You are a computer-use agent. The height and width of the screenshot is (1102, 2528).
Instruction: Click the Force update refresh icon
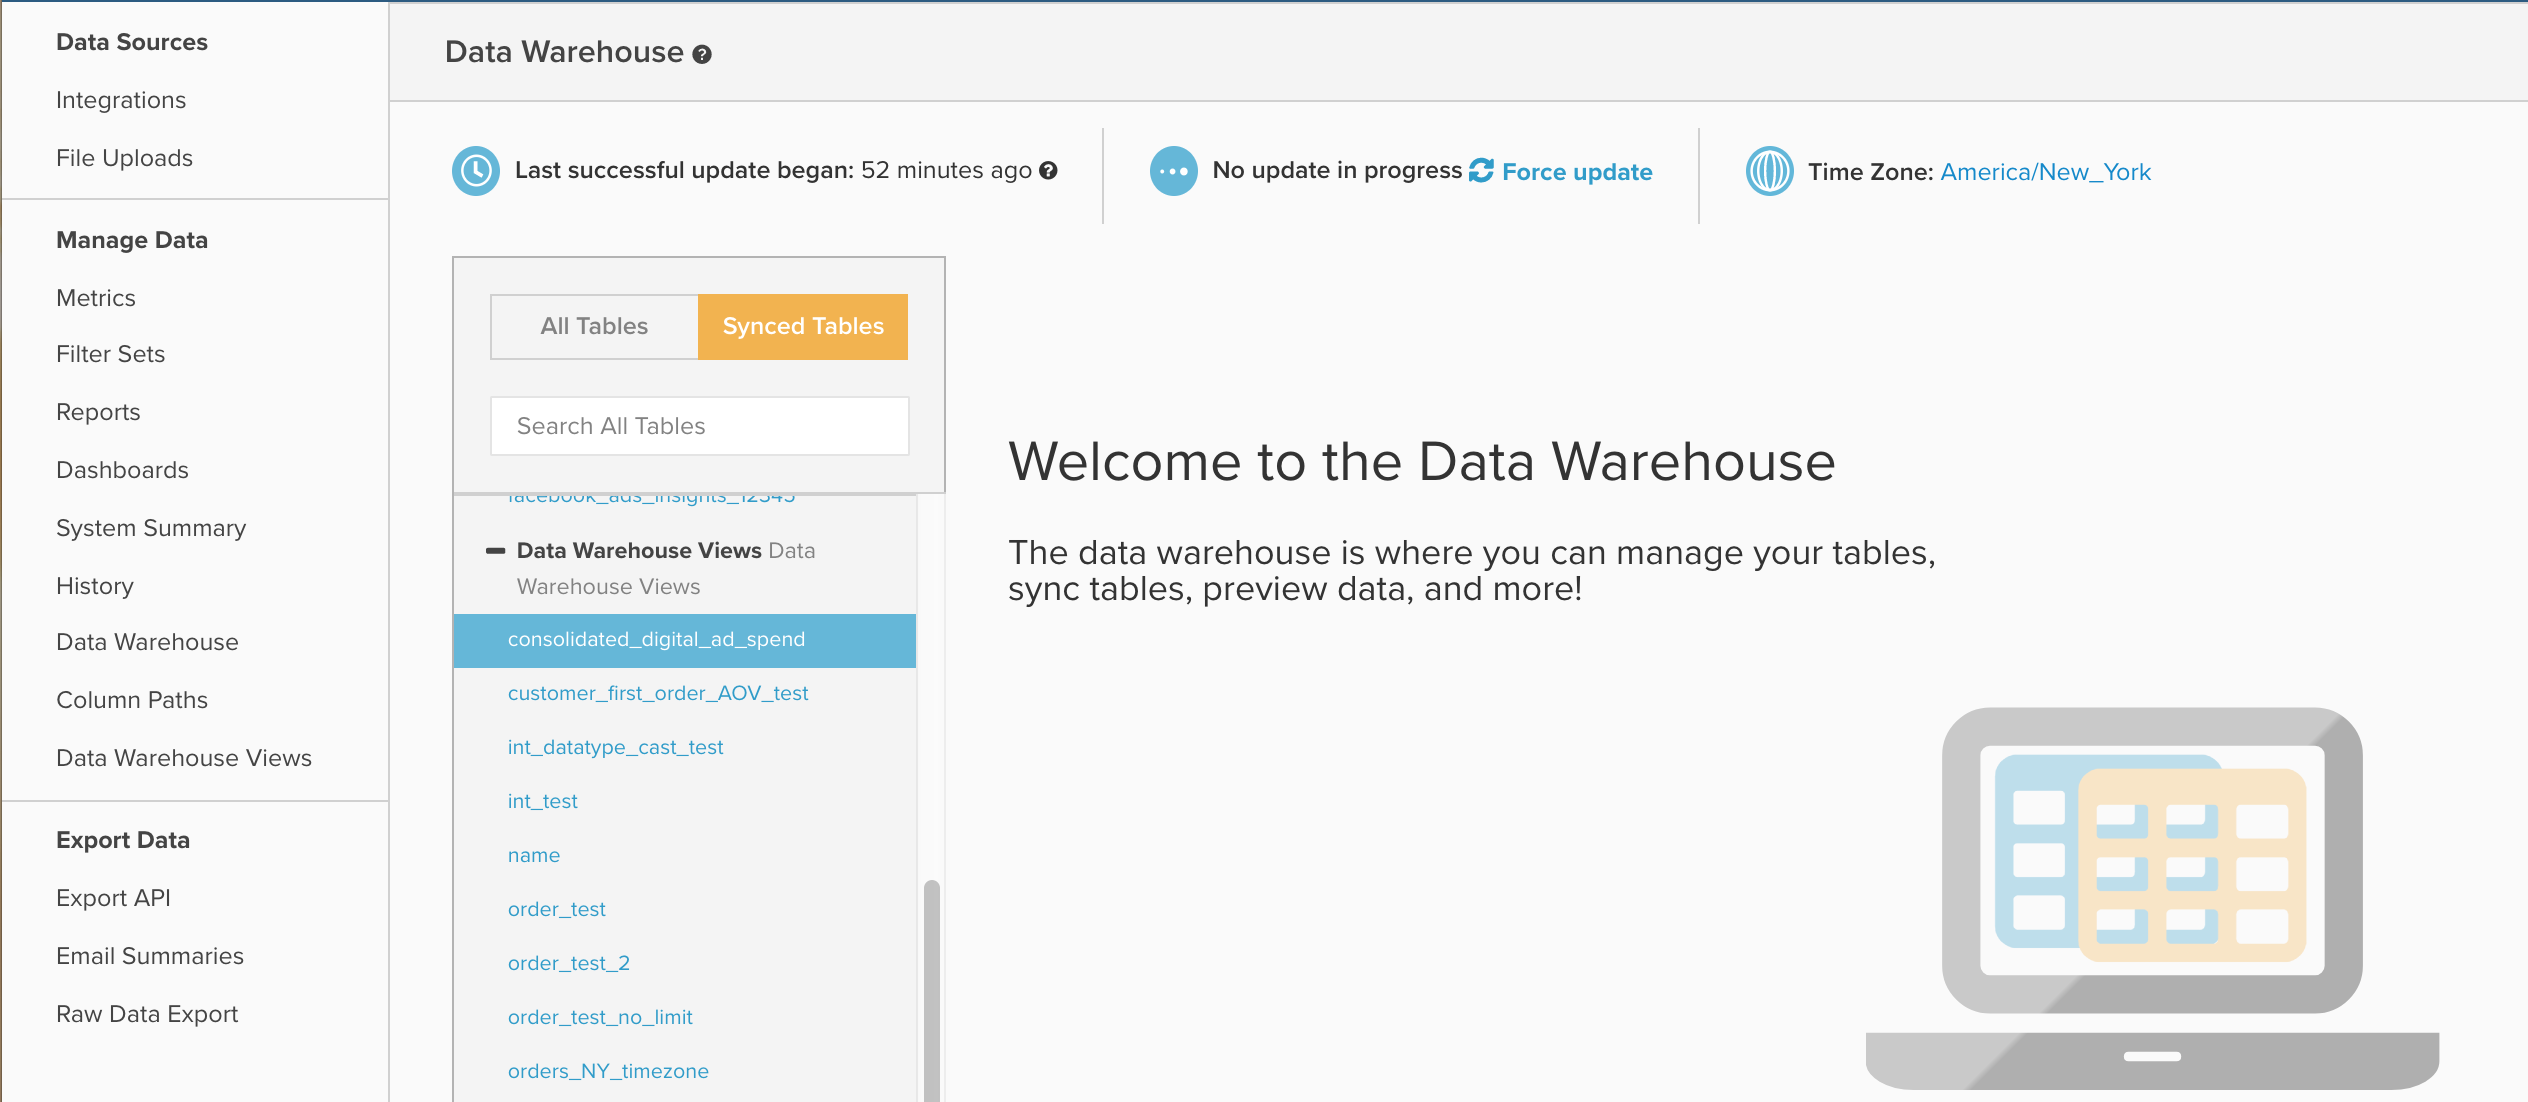pos(1481,171)
